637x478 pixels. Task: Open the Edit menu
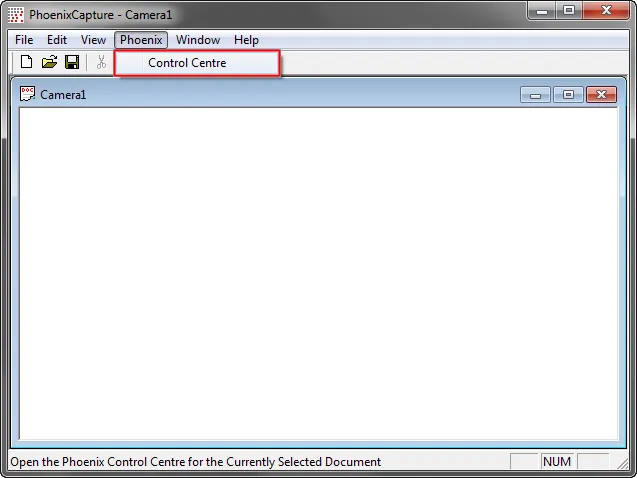(x=57, y=40)
